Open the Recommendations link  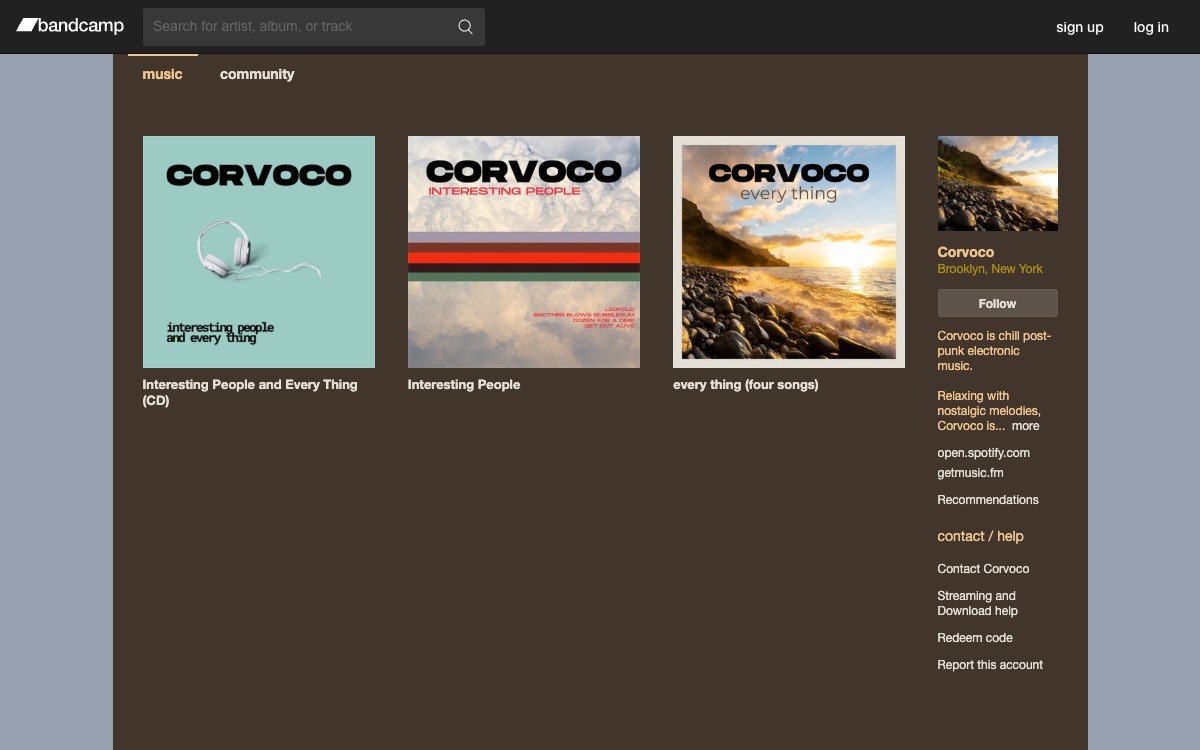988,500
